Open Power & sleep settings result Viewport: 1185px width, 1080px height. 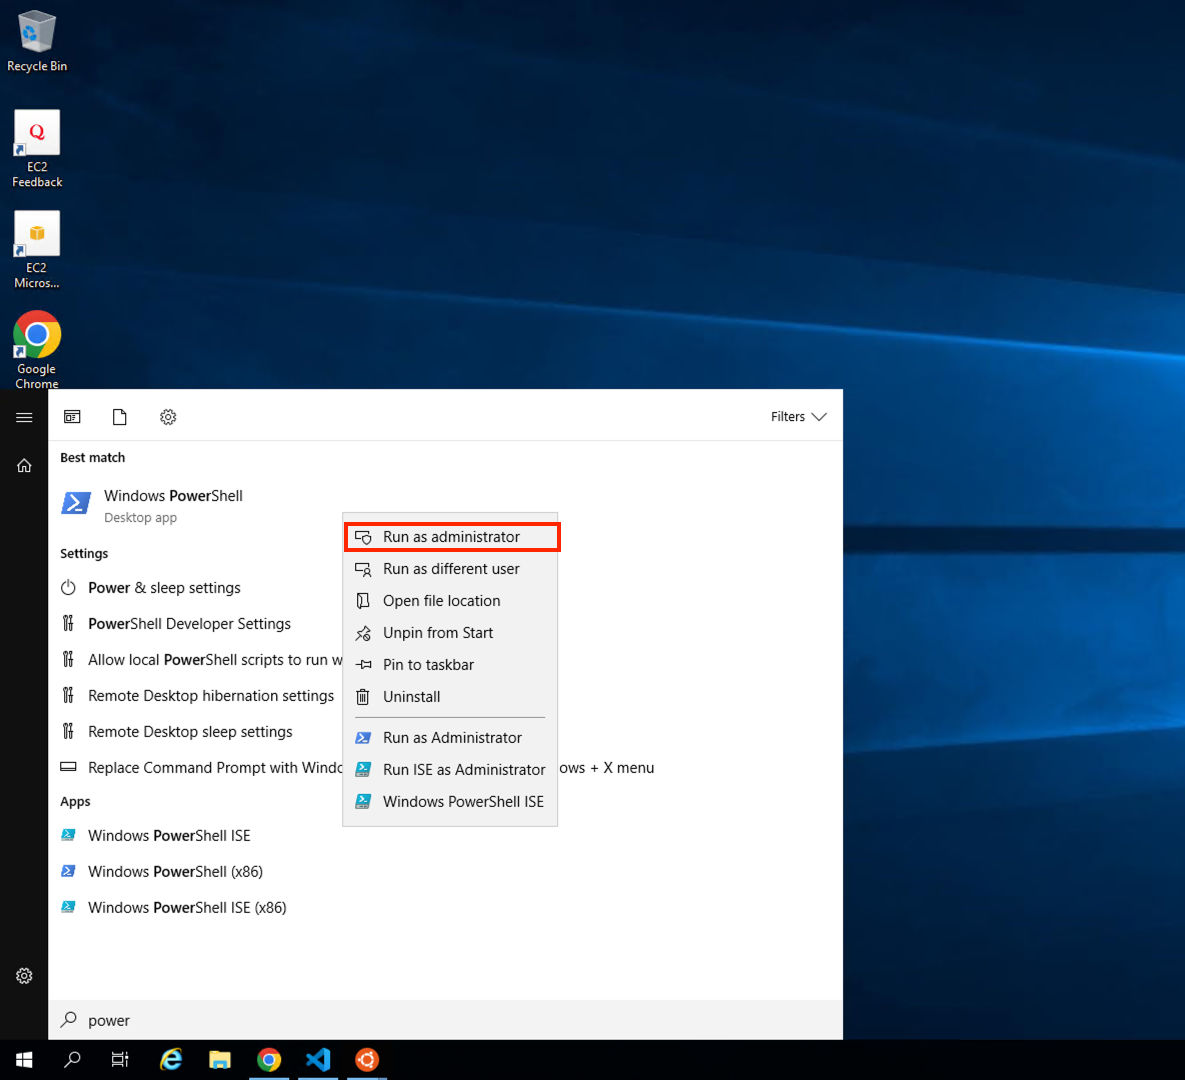click(164, 588)
